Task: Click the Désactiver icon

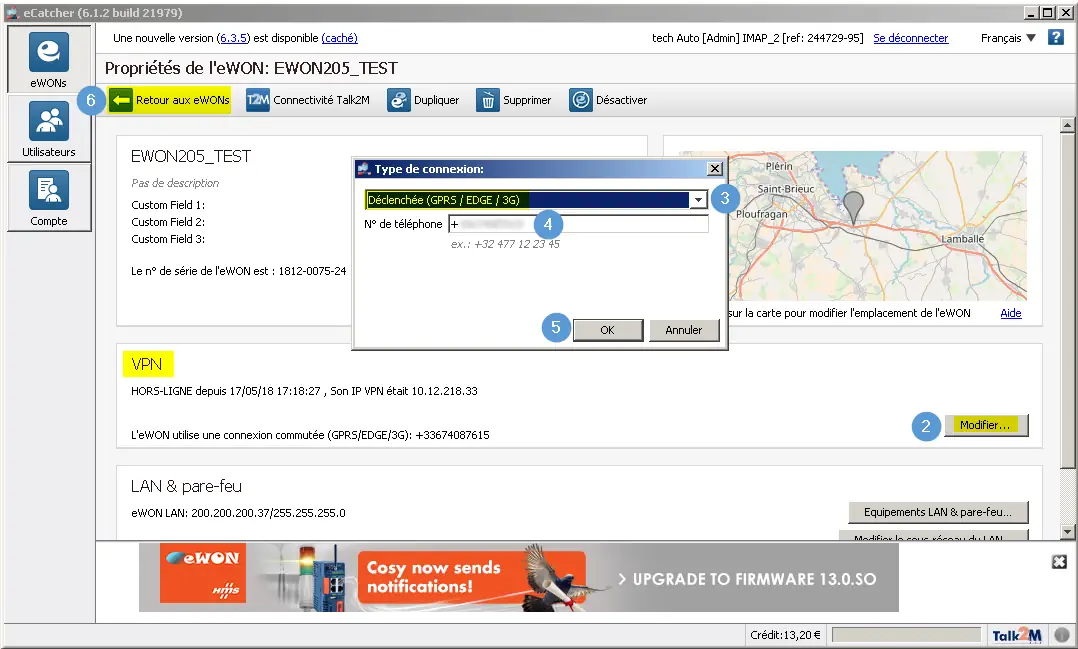Action: (x=581, y=100)
